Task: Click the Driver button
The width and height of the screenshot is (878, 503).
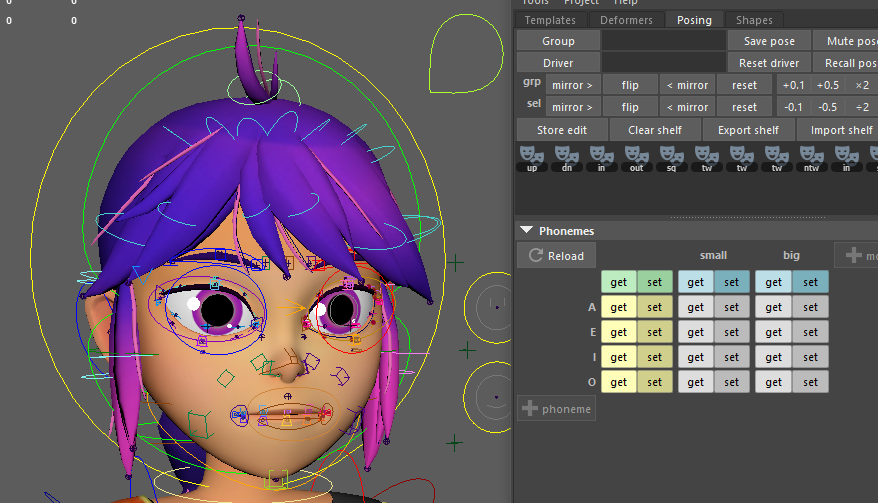Action: tap(558, 63)
